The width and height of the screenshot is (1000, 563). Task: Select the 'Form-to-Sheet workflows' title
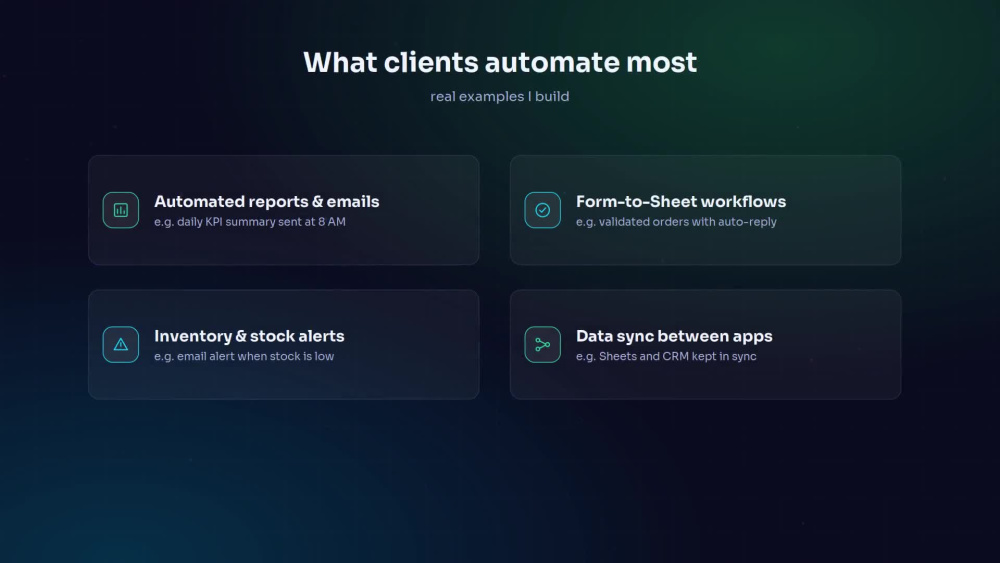pos(680,201)
